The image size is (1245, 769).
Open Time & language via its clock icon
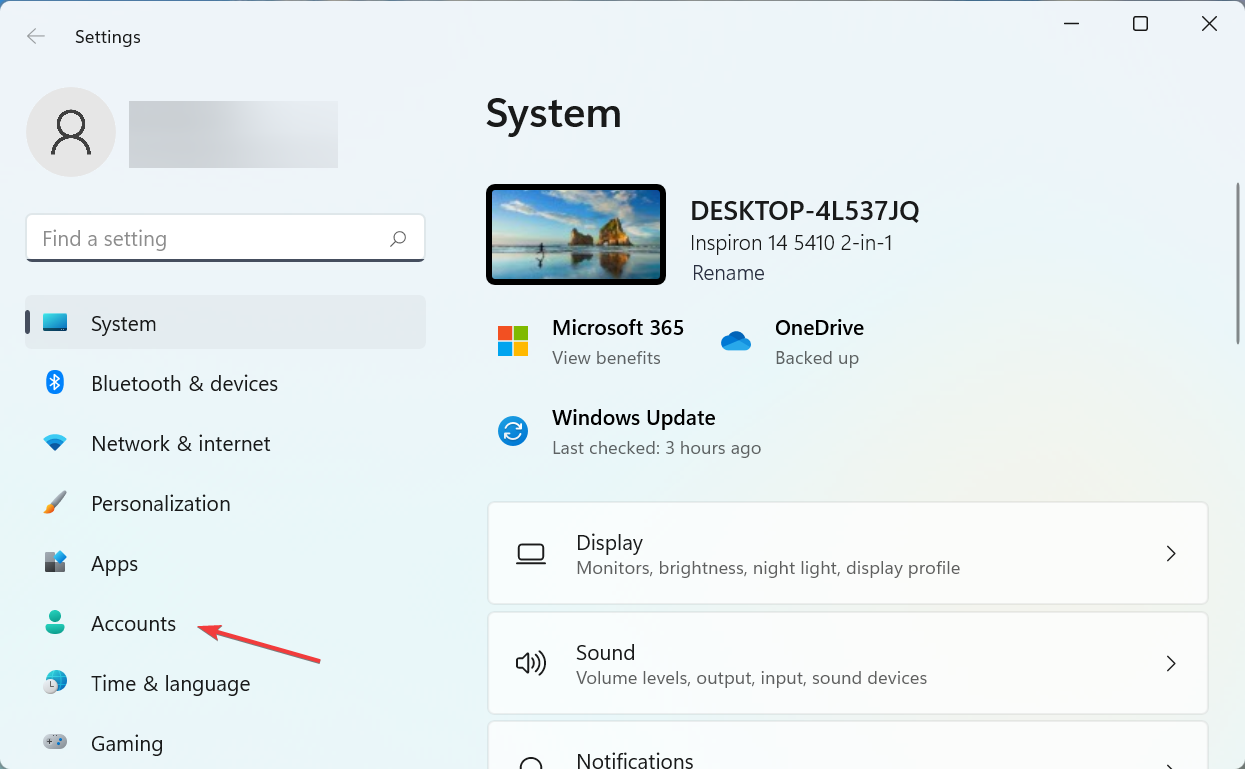coord(54,683)
